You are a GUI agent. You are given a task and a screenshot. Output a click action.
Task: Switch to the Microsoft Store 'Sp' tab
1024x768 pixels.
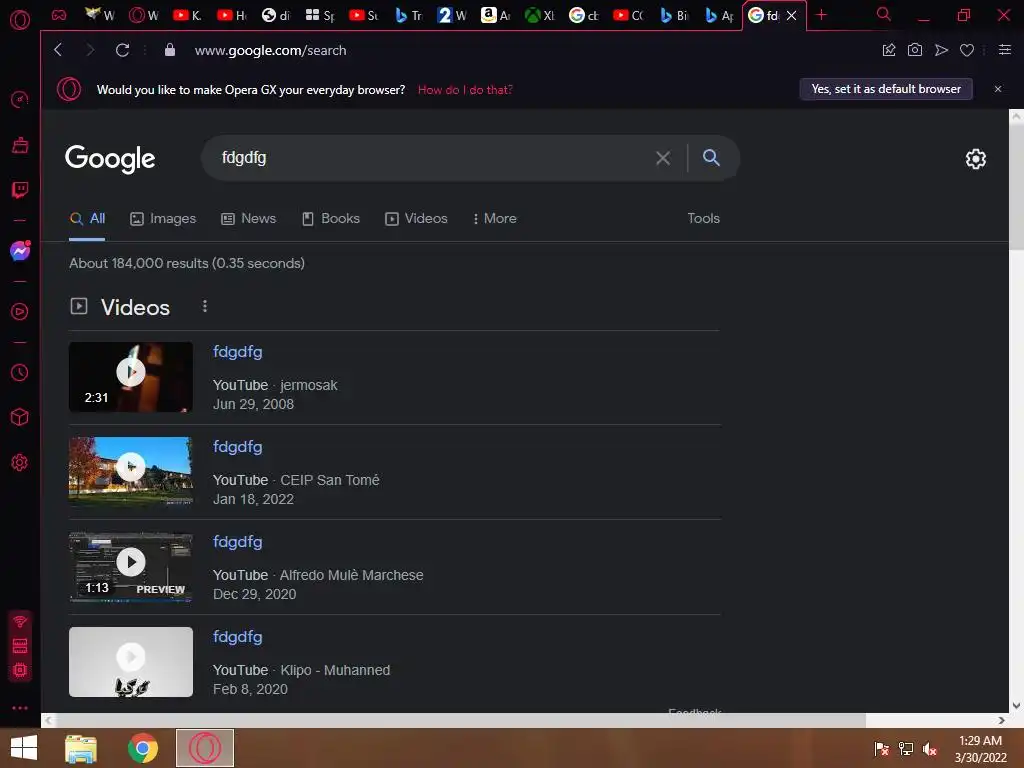(x=320, y=15)
